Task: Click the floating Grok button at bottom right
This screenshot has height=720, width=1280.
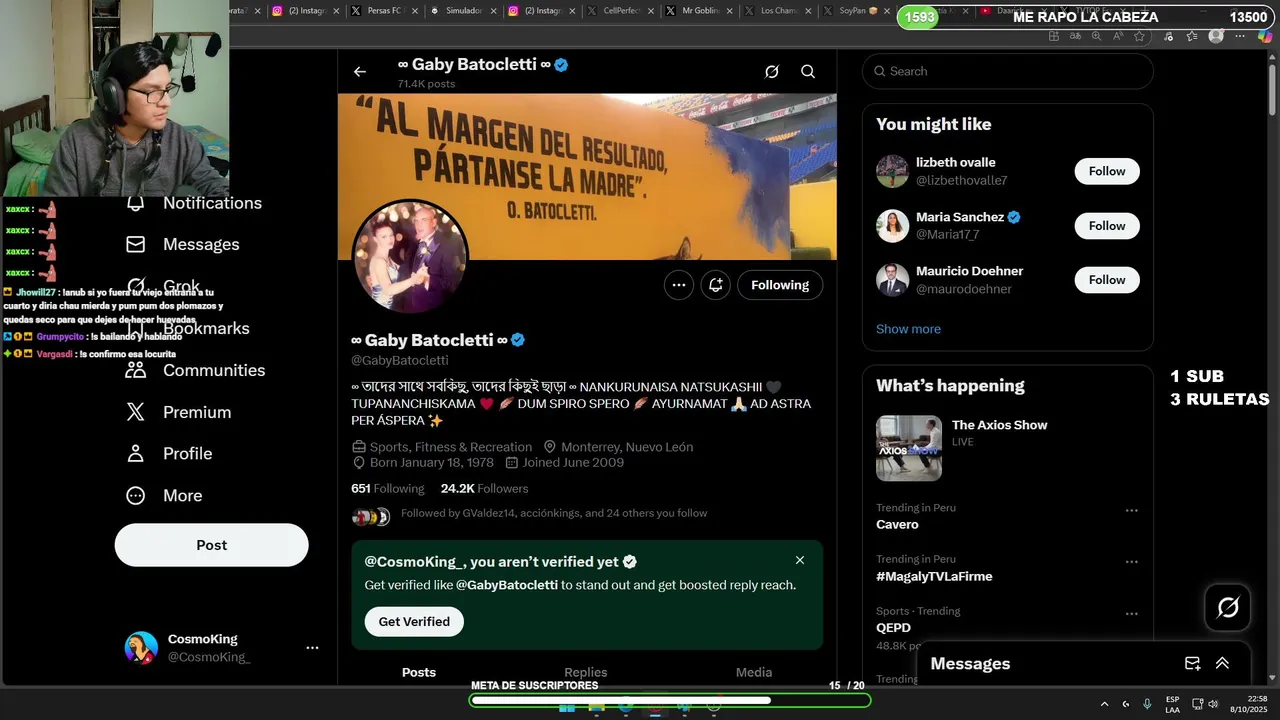Action: coord(1228,607)
